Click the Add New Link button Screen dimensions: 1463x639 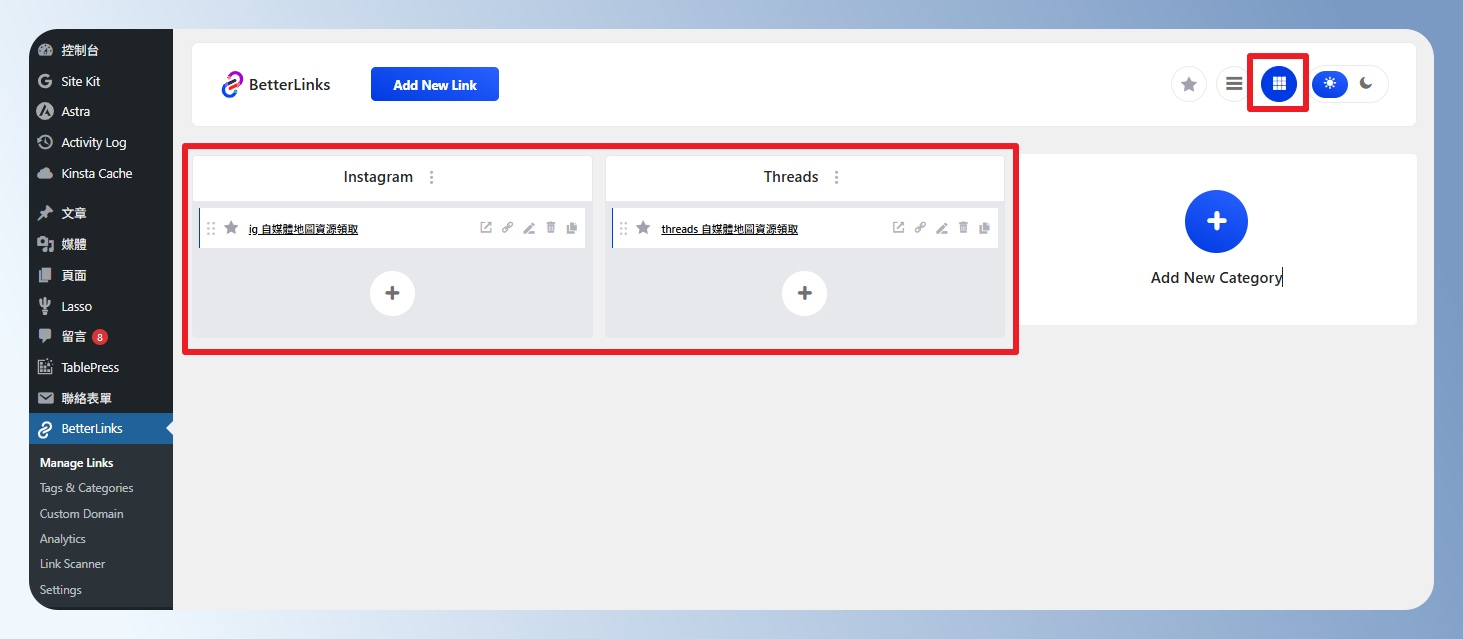(x=434, y=85)
